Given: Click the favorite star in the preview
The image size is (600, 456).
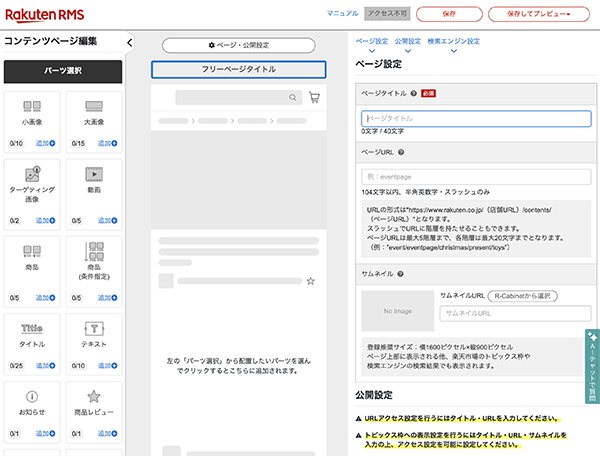Looking at the screenshot, I should click(310, 282).
